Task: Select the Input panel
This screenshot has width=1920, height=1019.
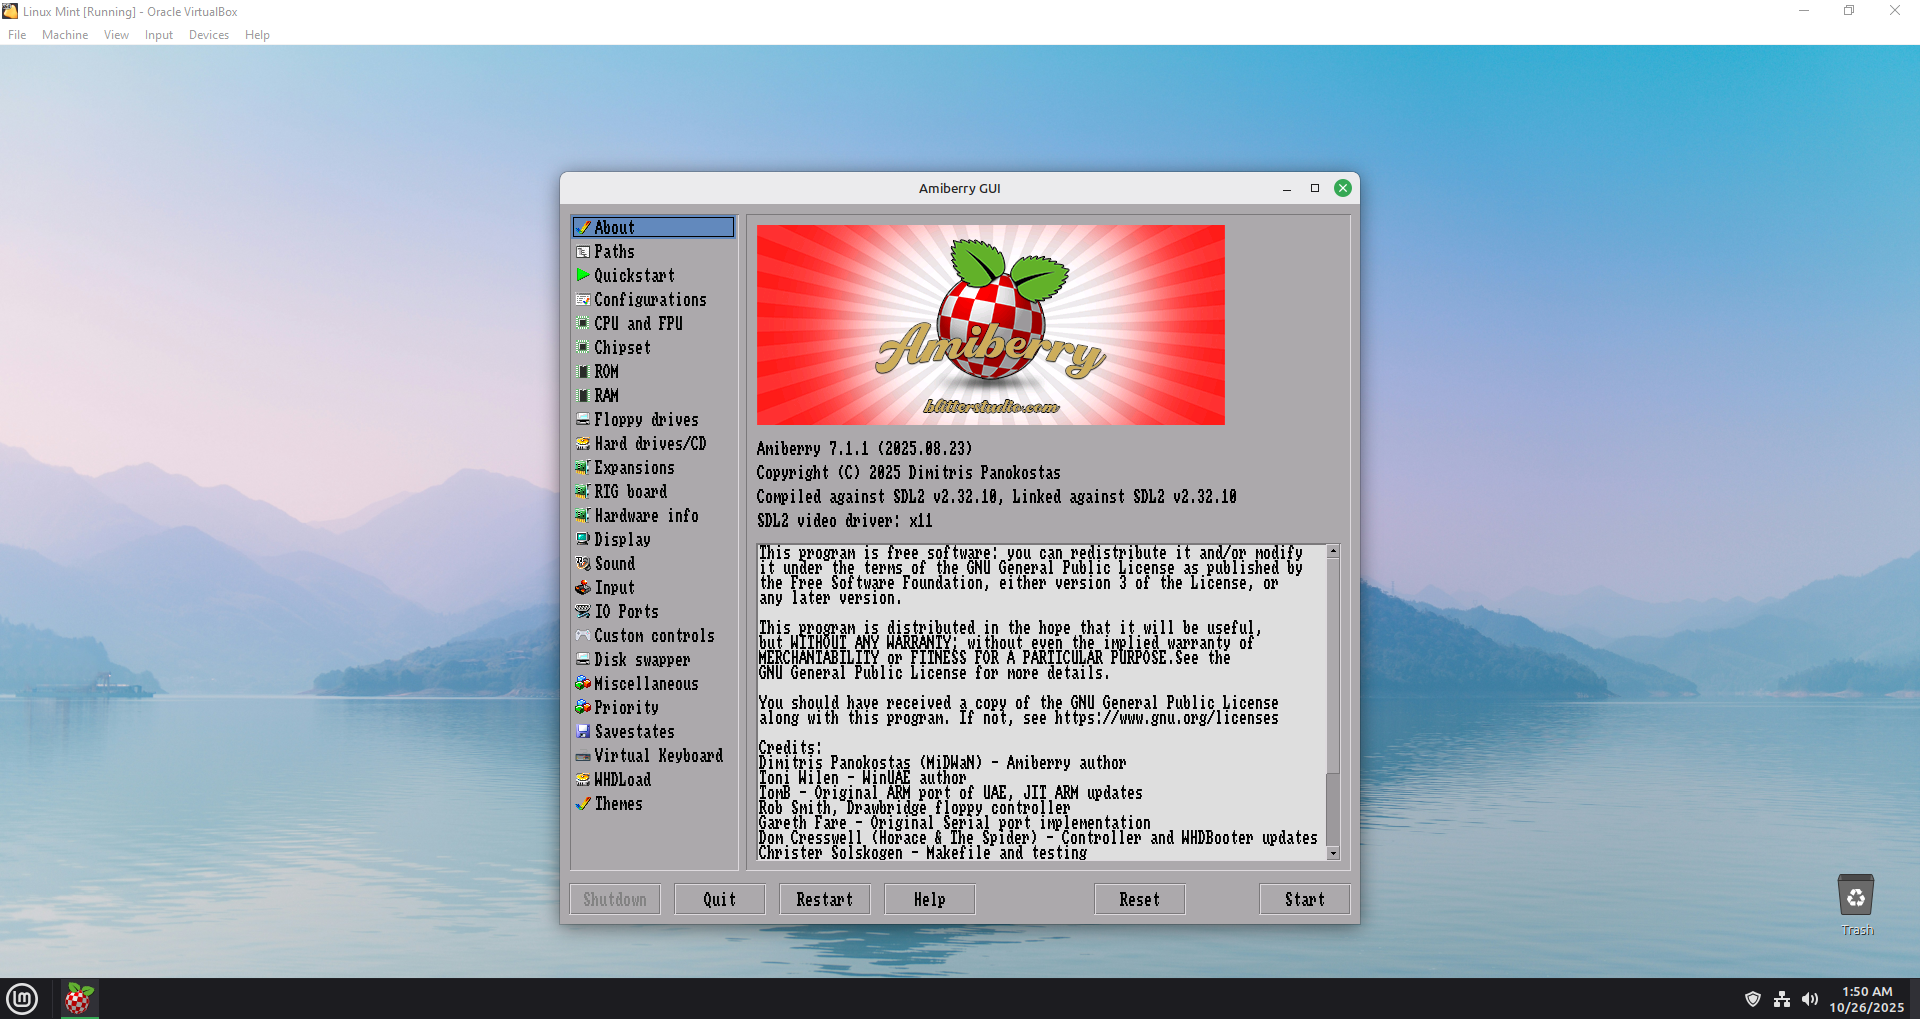Action: click(653, 588)
